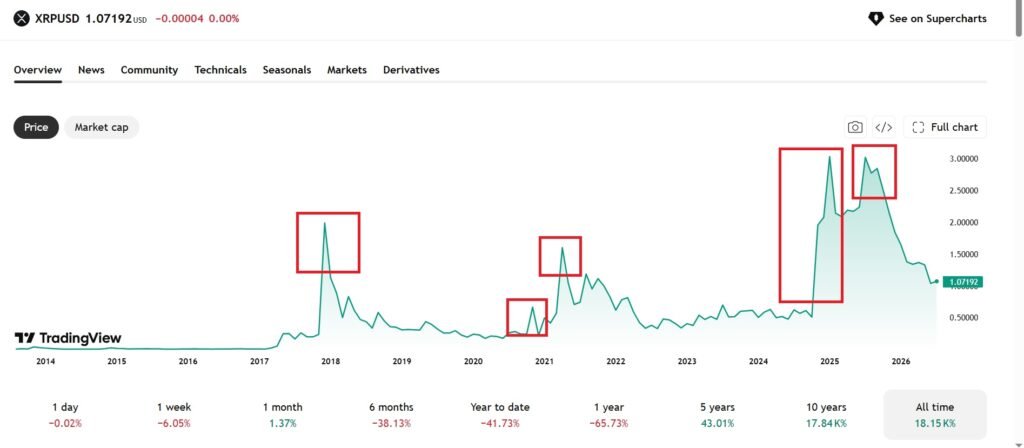Image resolution: width=1024 pixels, height=448 pixels.
Task: Open the News tab
Action: coord(91,70)
